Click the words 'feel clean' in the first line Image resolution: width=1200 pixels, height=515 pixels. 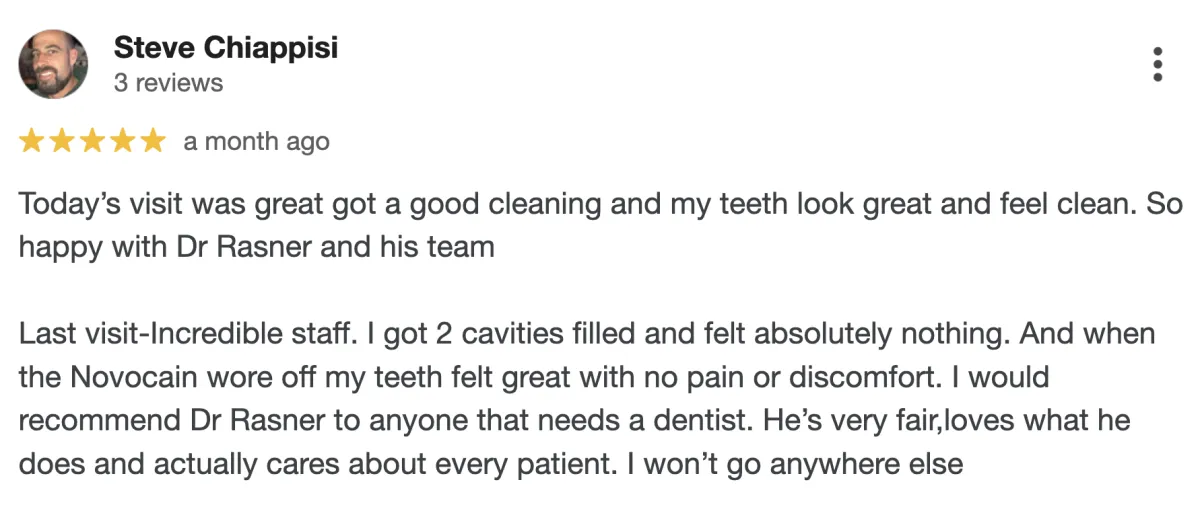coord(1067,205)
